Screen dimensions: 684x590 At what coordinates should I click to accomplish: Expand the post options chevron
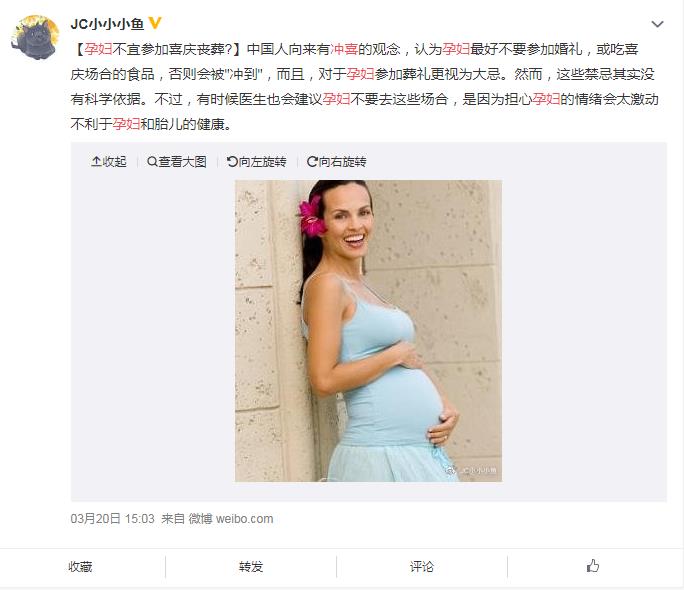point(657,24)
